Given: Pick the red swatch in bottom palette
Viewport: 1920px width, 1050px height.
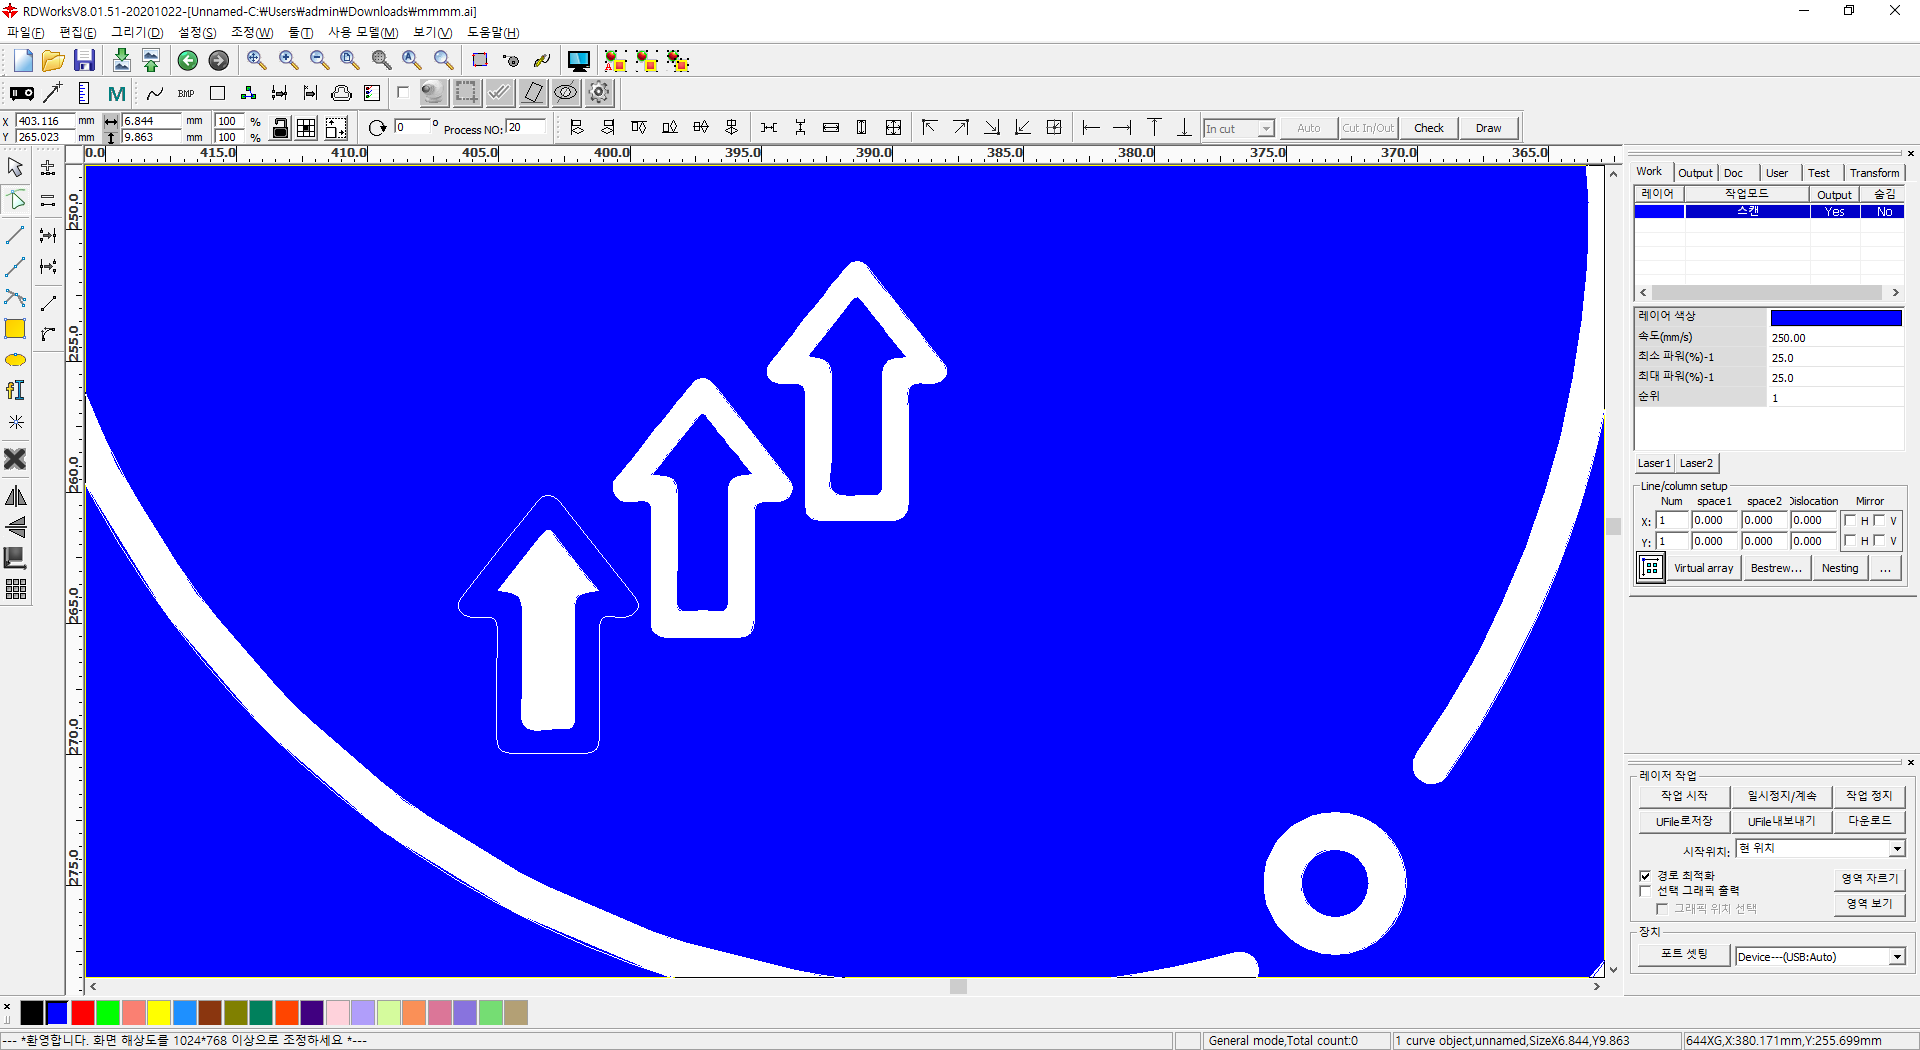Looking at the screenshot, I should [x=83, y=1013].
